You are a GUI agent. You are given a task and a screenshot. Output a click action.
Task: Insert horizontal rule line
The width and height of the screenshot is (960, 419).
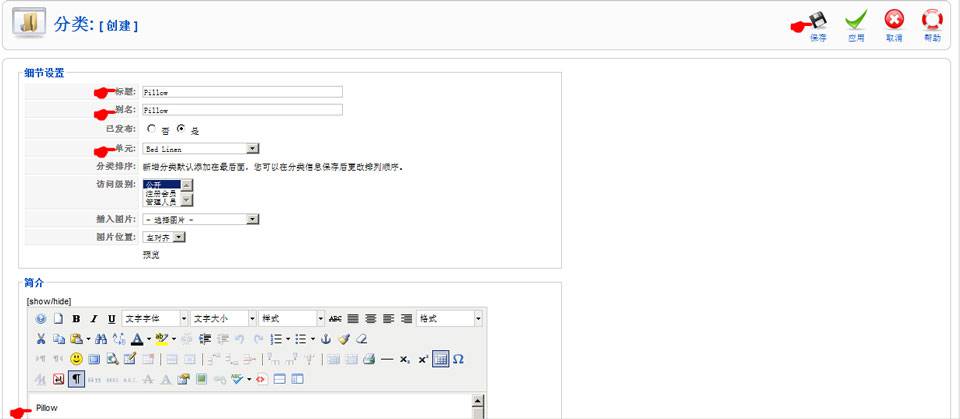coord(387,359)
